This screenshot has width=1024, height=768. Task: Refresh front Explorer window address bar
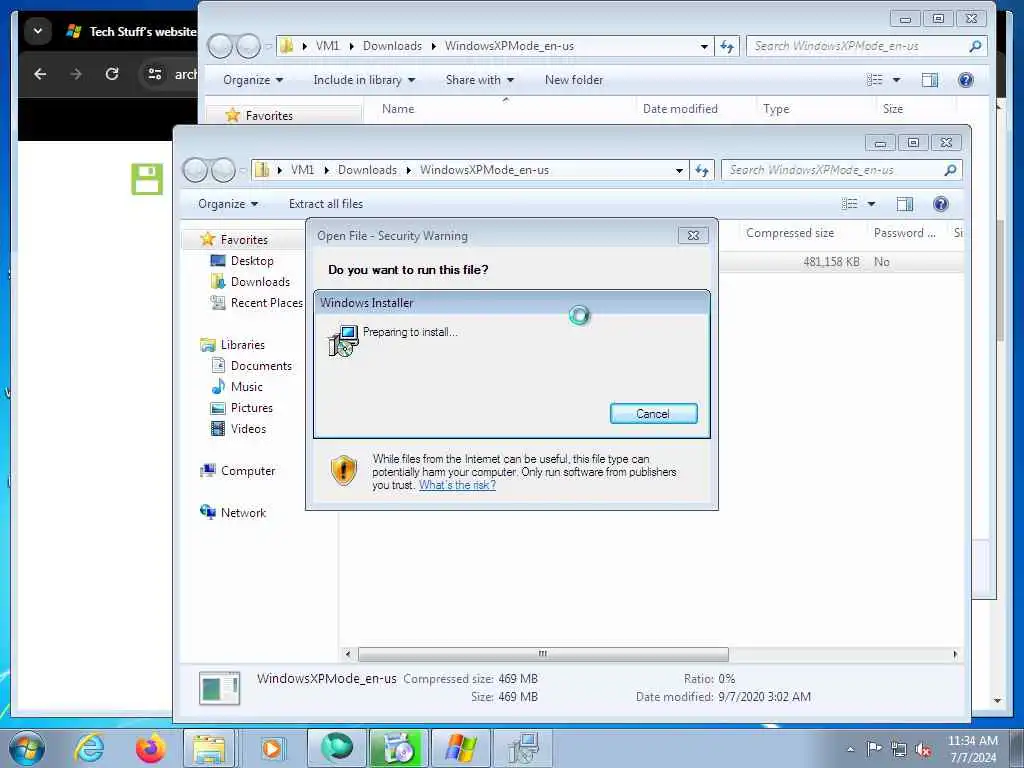point(701,170)
